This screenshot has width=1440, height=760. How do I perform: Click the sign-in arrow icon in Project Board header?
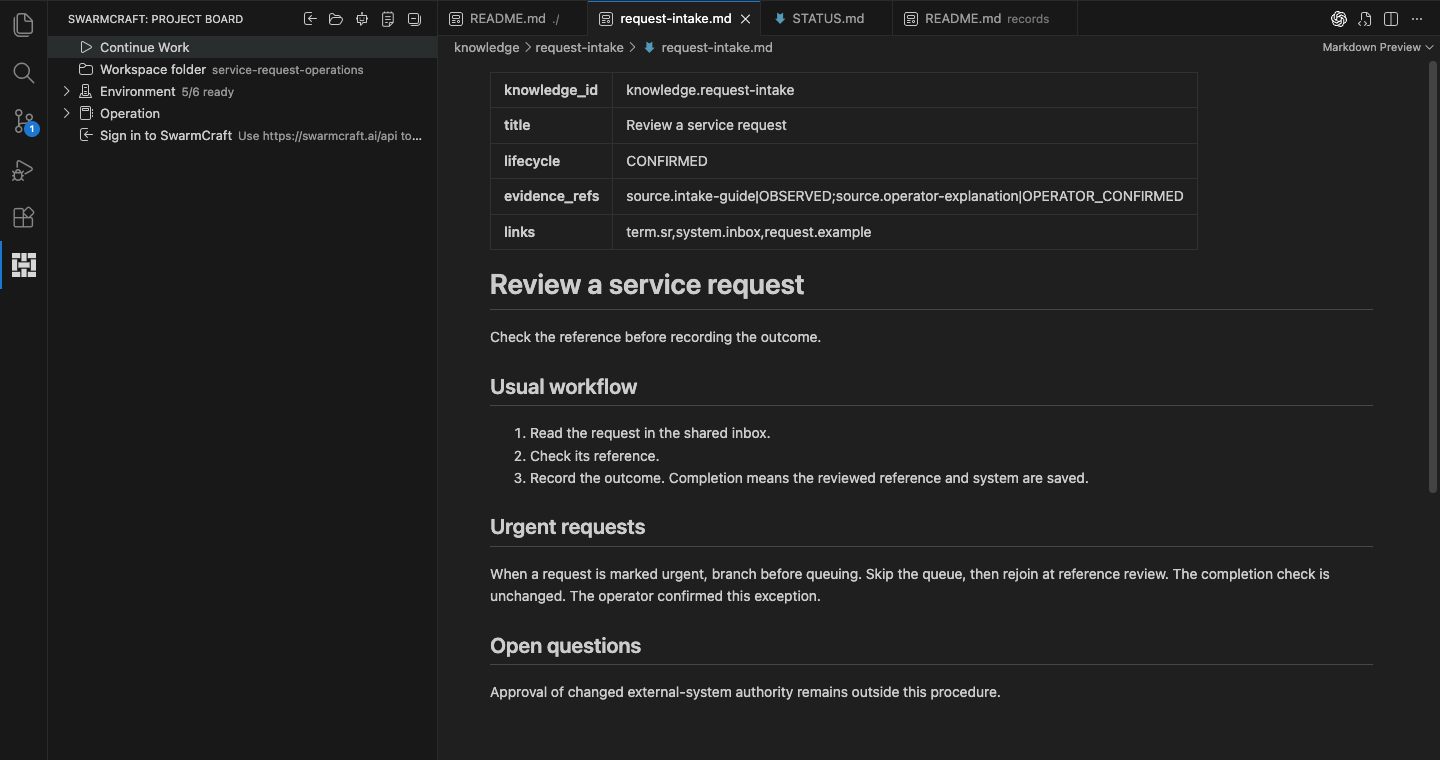310,19
